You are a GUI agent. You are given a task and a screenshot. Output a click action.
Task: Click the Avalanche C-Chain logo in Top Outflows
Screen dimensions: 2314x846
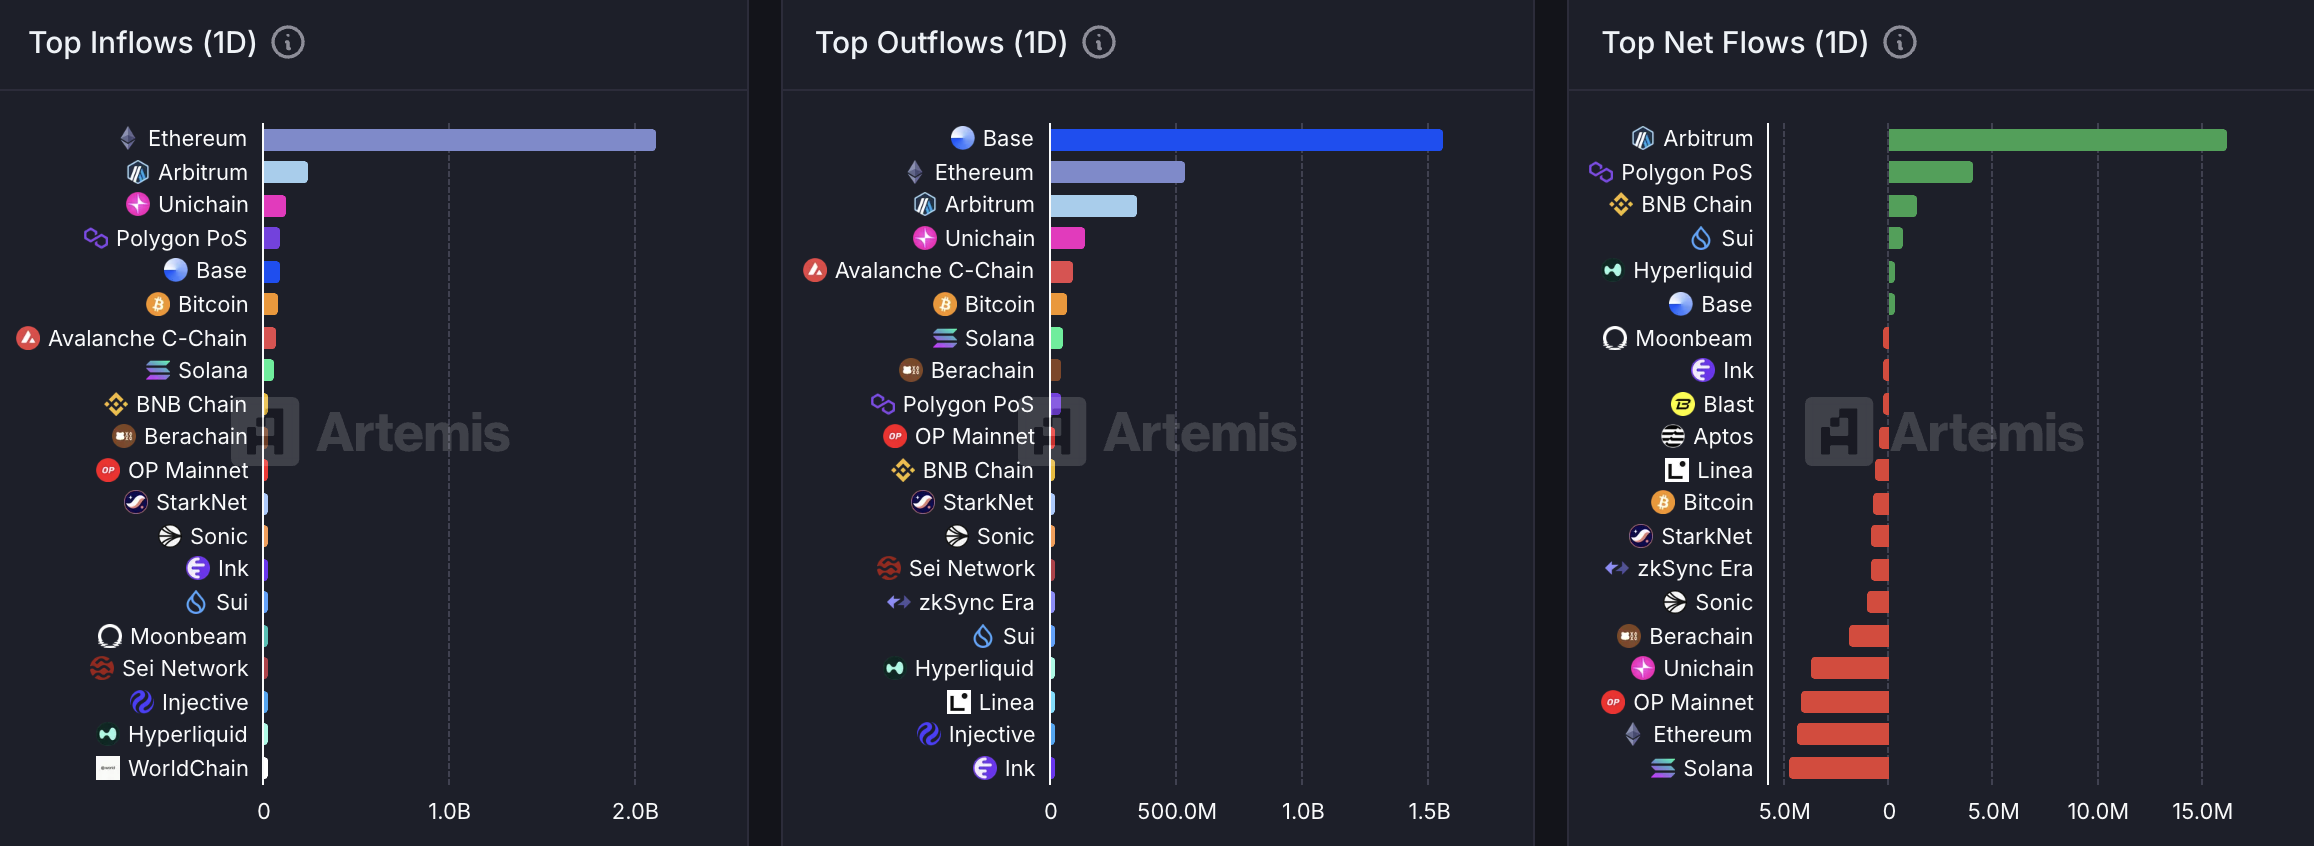pyautogui.click(x=815, y=270)
